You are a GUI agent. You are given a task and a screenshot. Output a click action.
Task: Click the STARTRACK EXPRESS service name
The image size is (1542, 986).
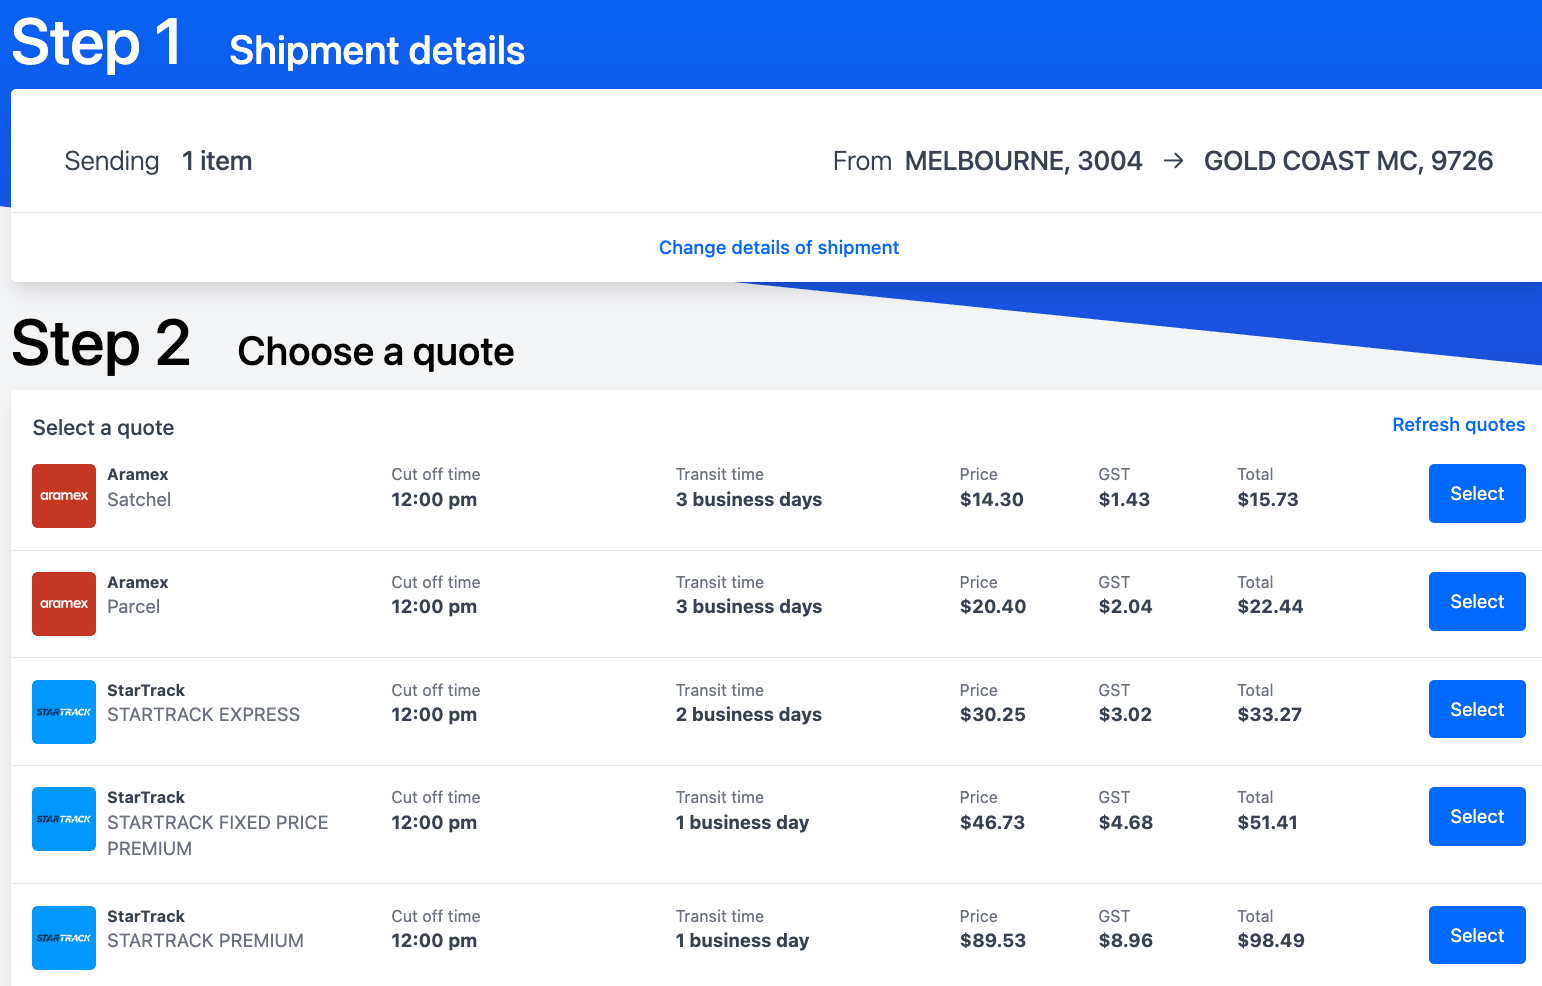tap(203, 714)
